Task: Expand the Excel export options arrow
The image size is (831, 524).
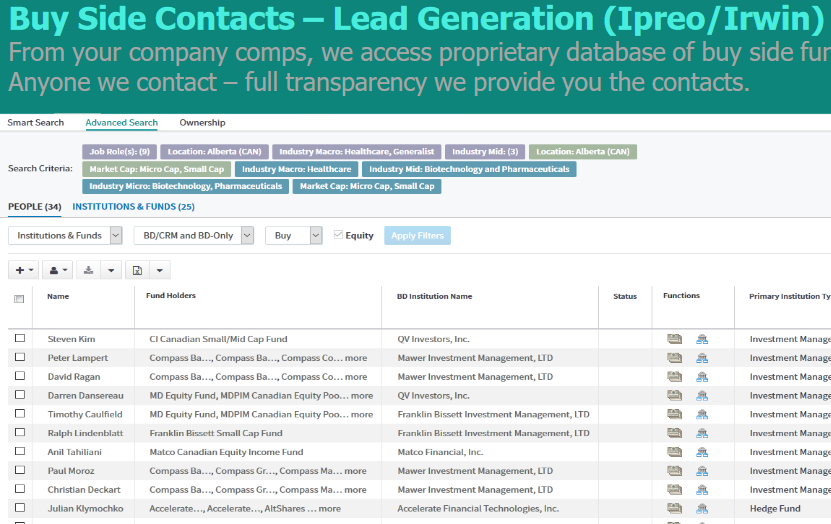Action: coord(160,270)
